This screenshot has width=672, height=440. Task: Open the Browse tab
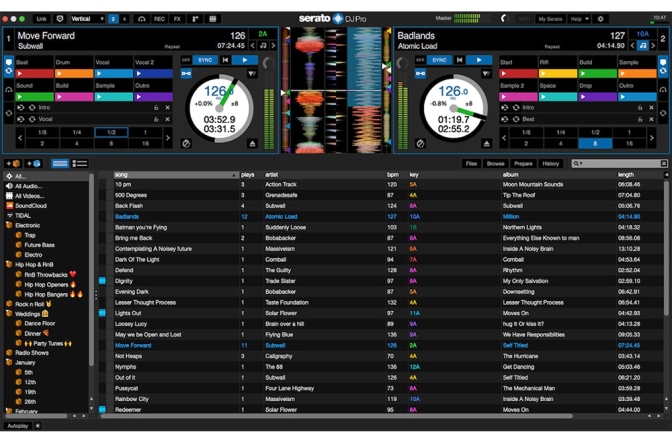coord(495,163)
